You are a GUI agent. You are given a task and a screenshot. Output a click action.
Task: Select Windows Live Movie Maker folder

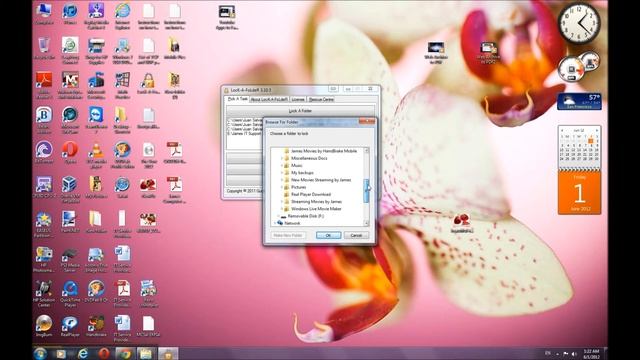click(x=316, y=209)
